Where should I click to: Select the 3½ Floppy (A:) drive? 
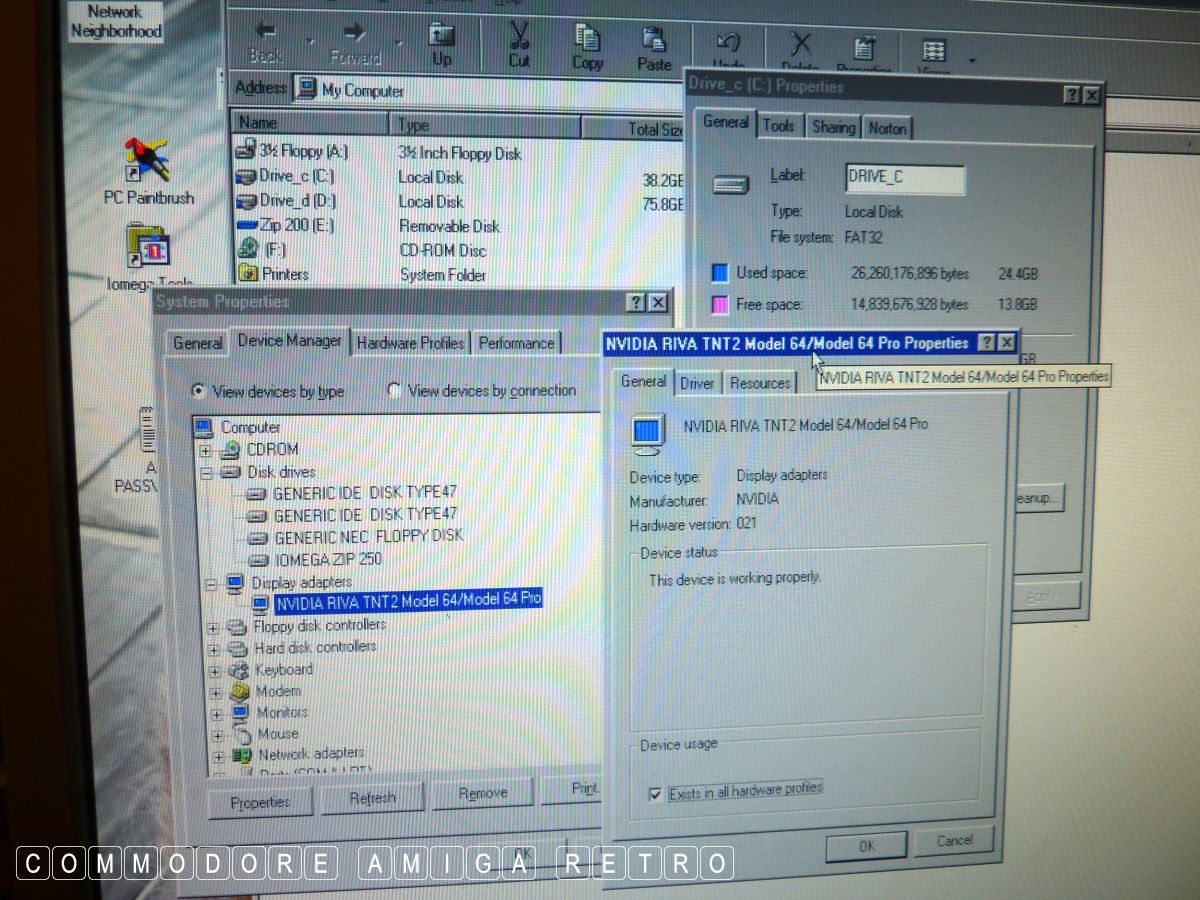click(245, 151)
